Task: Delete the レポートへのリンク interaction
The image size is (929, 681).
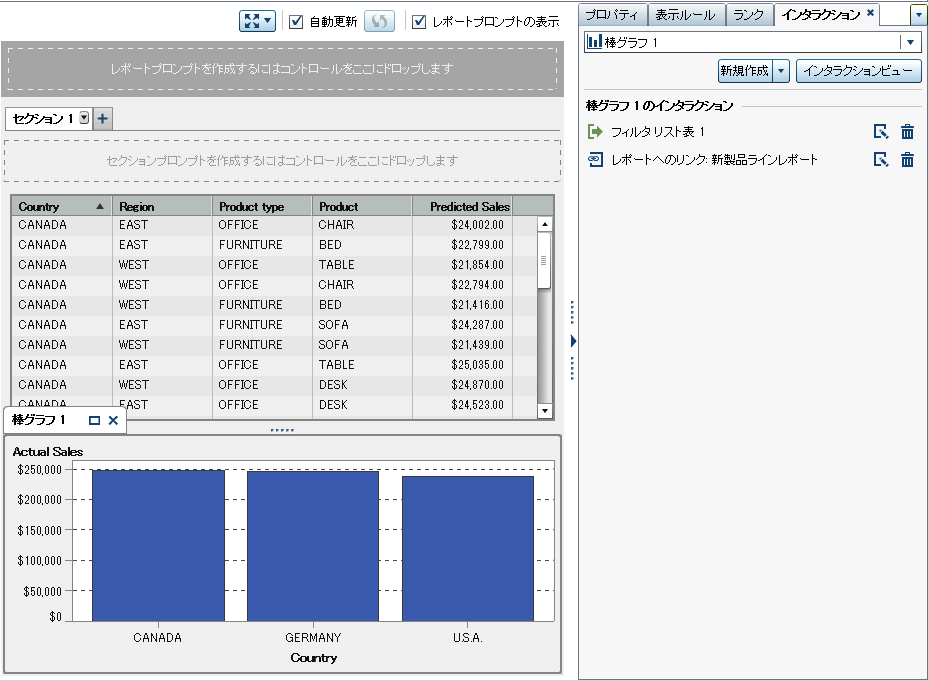Action: [x=907, y=160]
